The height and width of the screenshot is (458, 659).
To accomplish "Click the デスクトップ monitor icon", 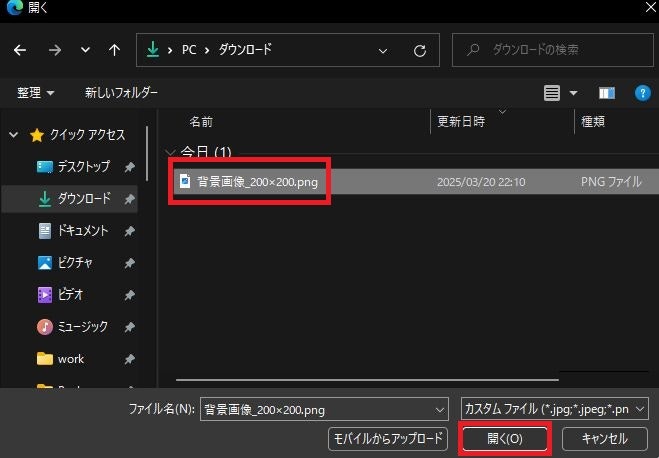I will [45, 167].
